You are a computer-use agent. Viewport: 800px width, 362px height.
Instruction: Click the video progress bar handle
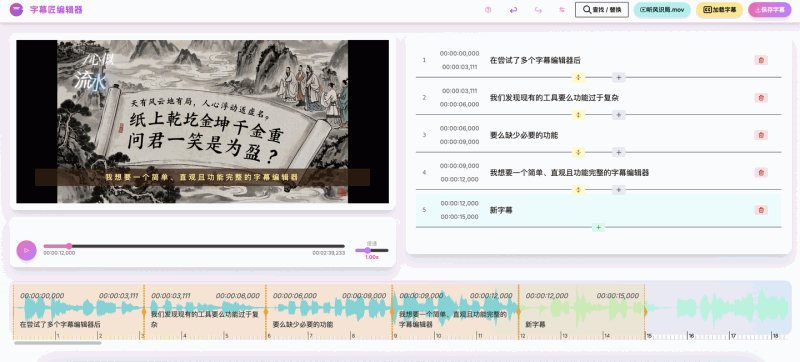[x=69, y=246]
